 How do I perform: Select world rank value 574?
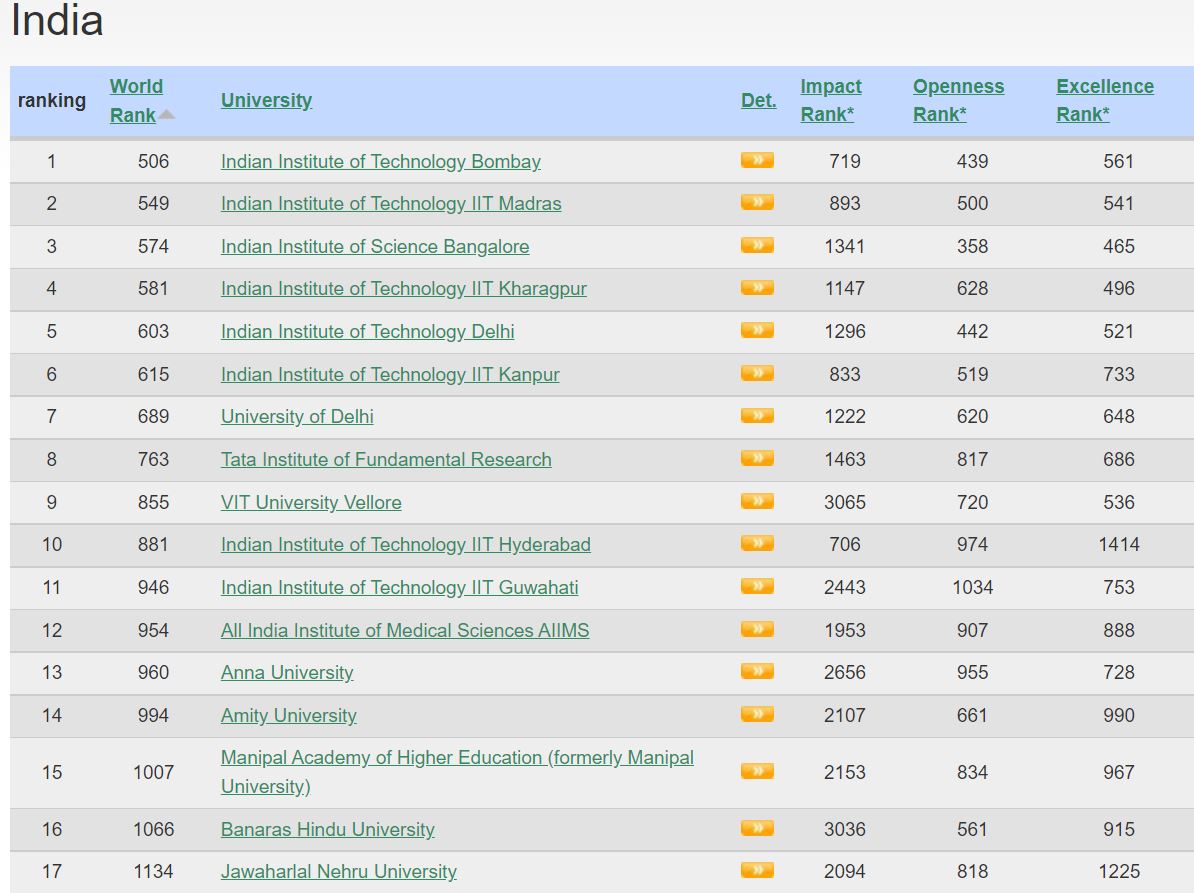[153, 247]
